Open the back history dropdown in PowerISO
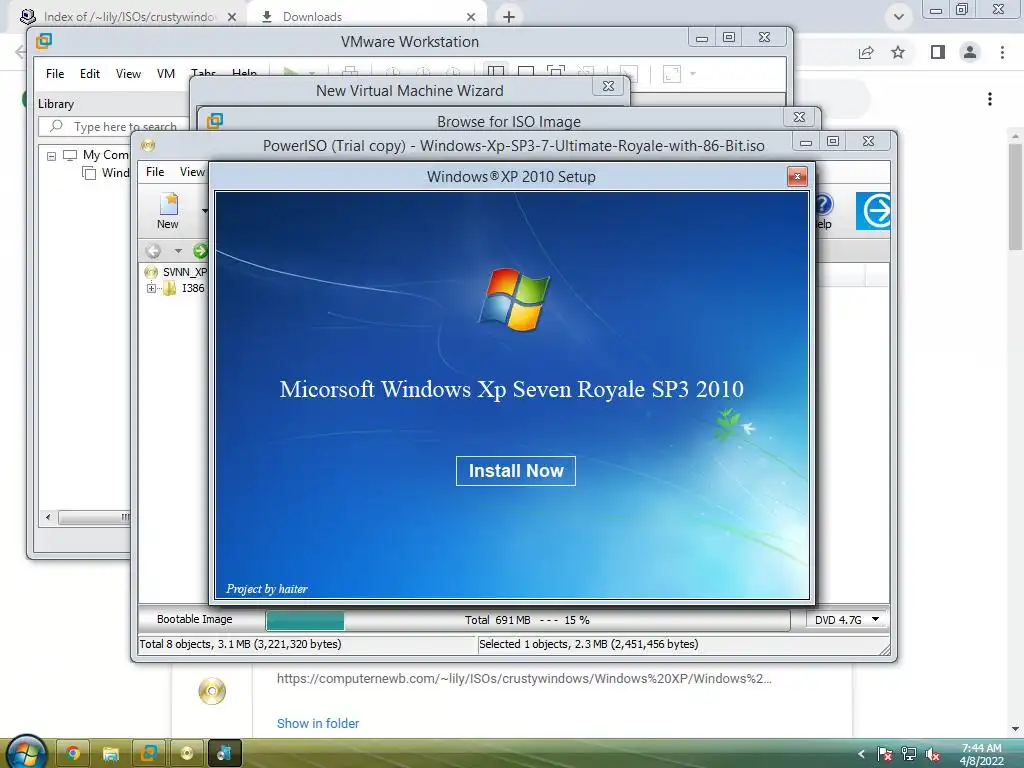This screenshot has width=1024, height=768. 178,251
